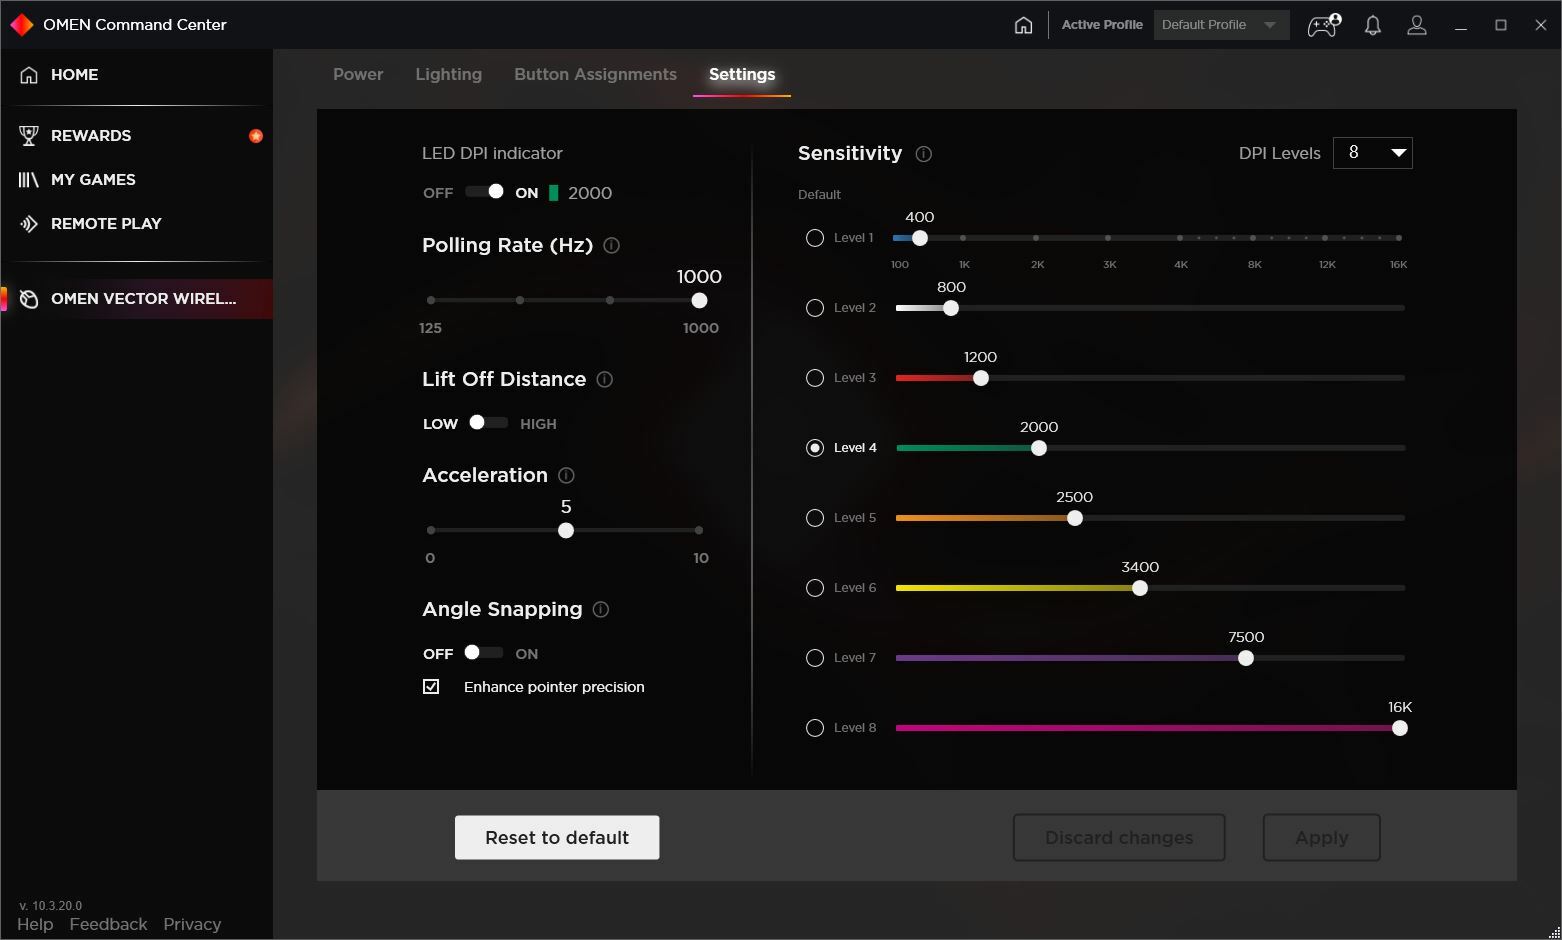Uncheck Enhance pointer precision
This screenshot has height=940, width=1562.
[x=431, y=686]
